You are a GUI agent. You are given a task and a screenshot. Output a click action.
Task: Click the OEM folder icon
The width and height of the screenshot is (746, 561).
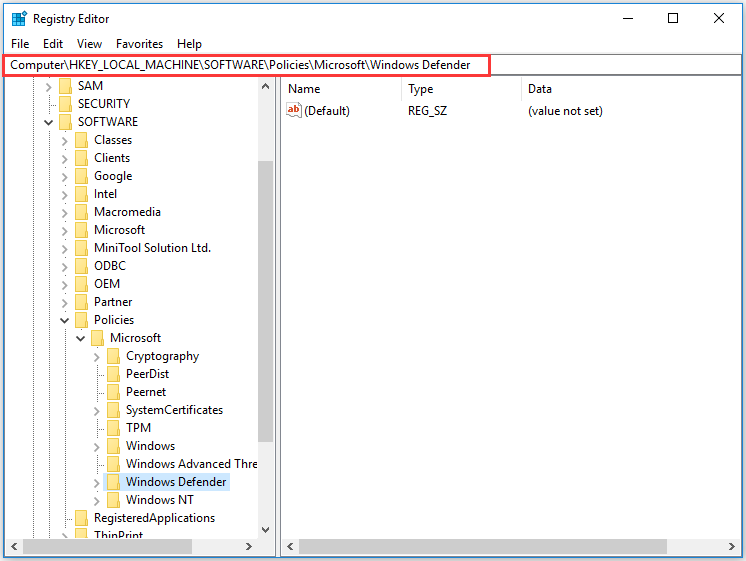click(x=81, y=284)
